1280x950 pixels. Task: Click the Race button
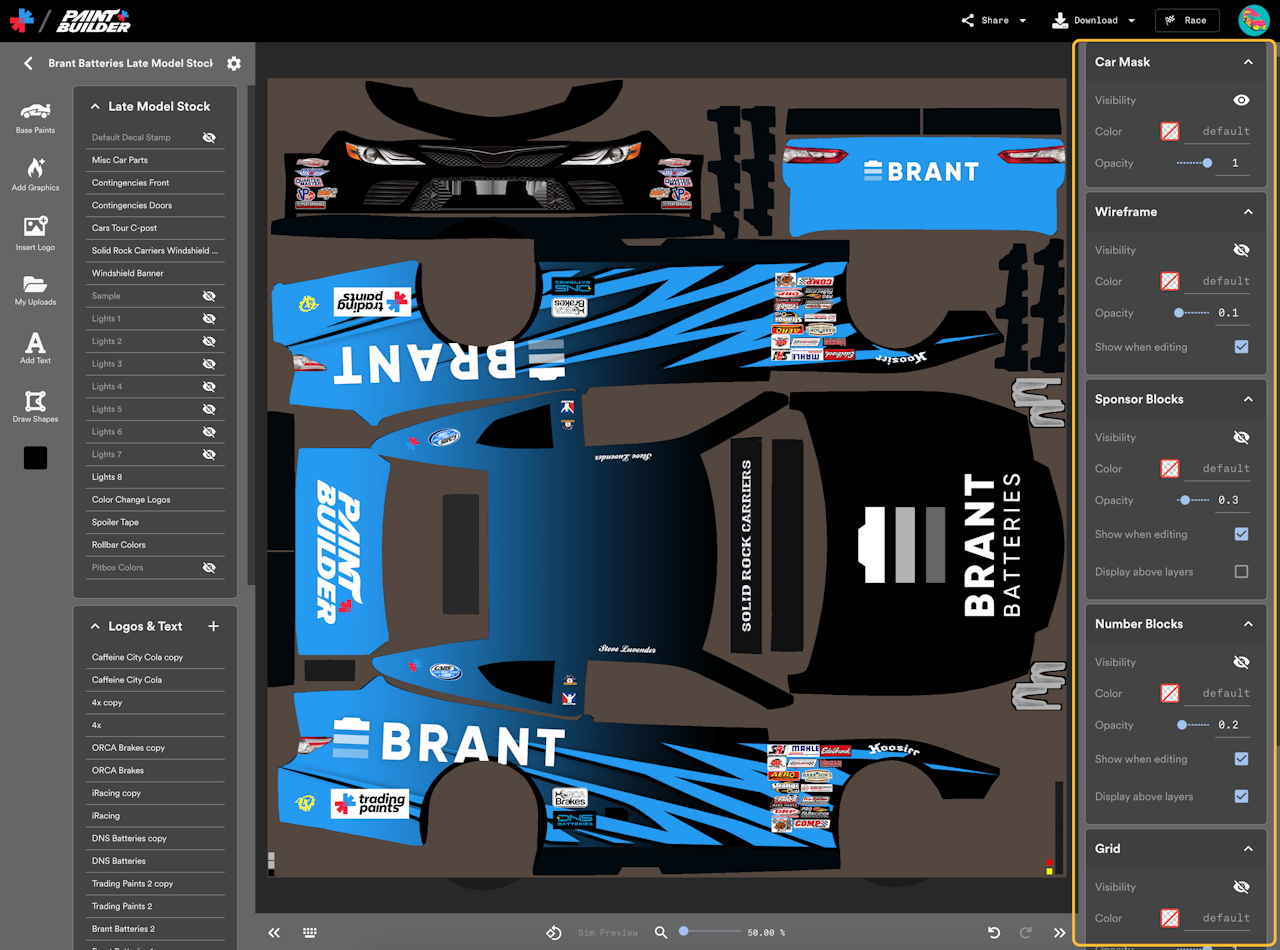pos(1187,20)
